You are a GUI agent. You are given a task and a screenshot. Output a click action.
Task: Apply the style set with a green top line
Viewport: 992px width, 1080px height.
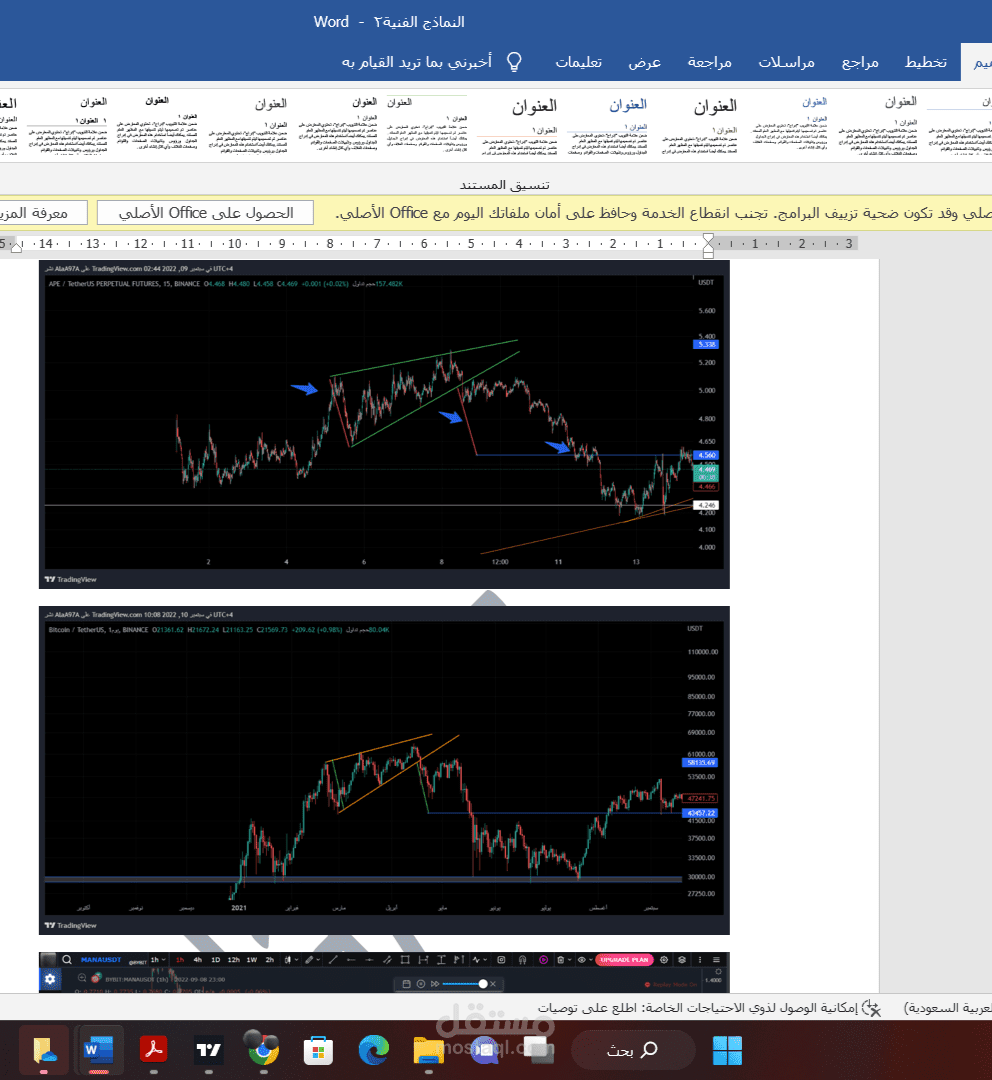(x=427, y=126)
